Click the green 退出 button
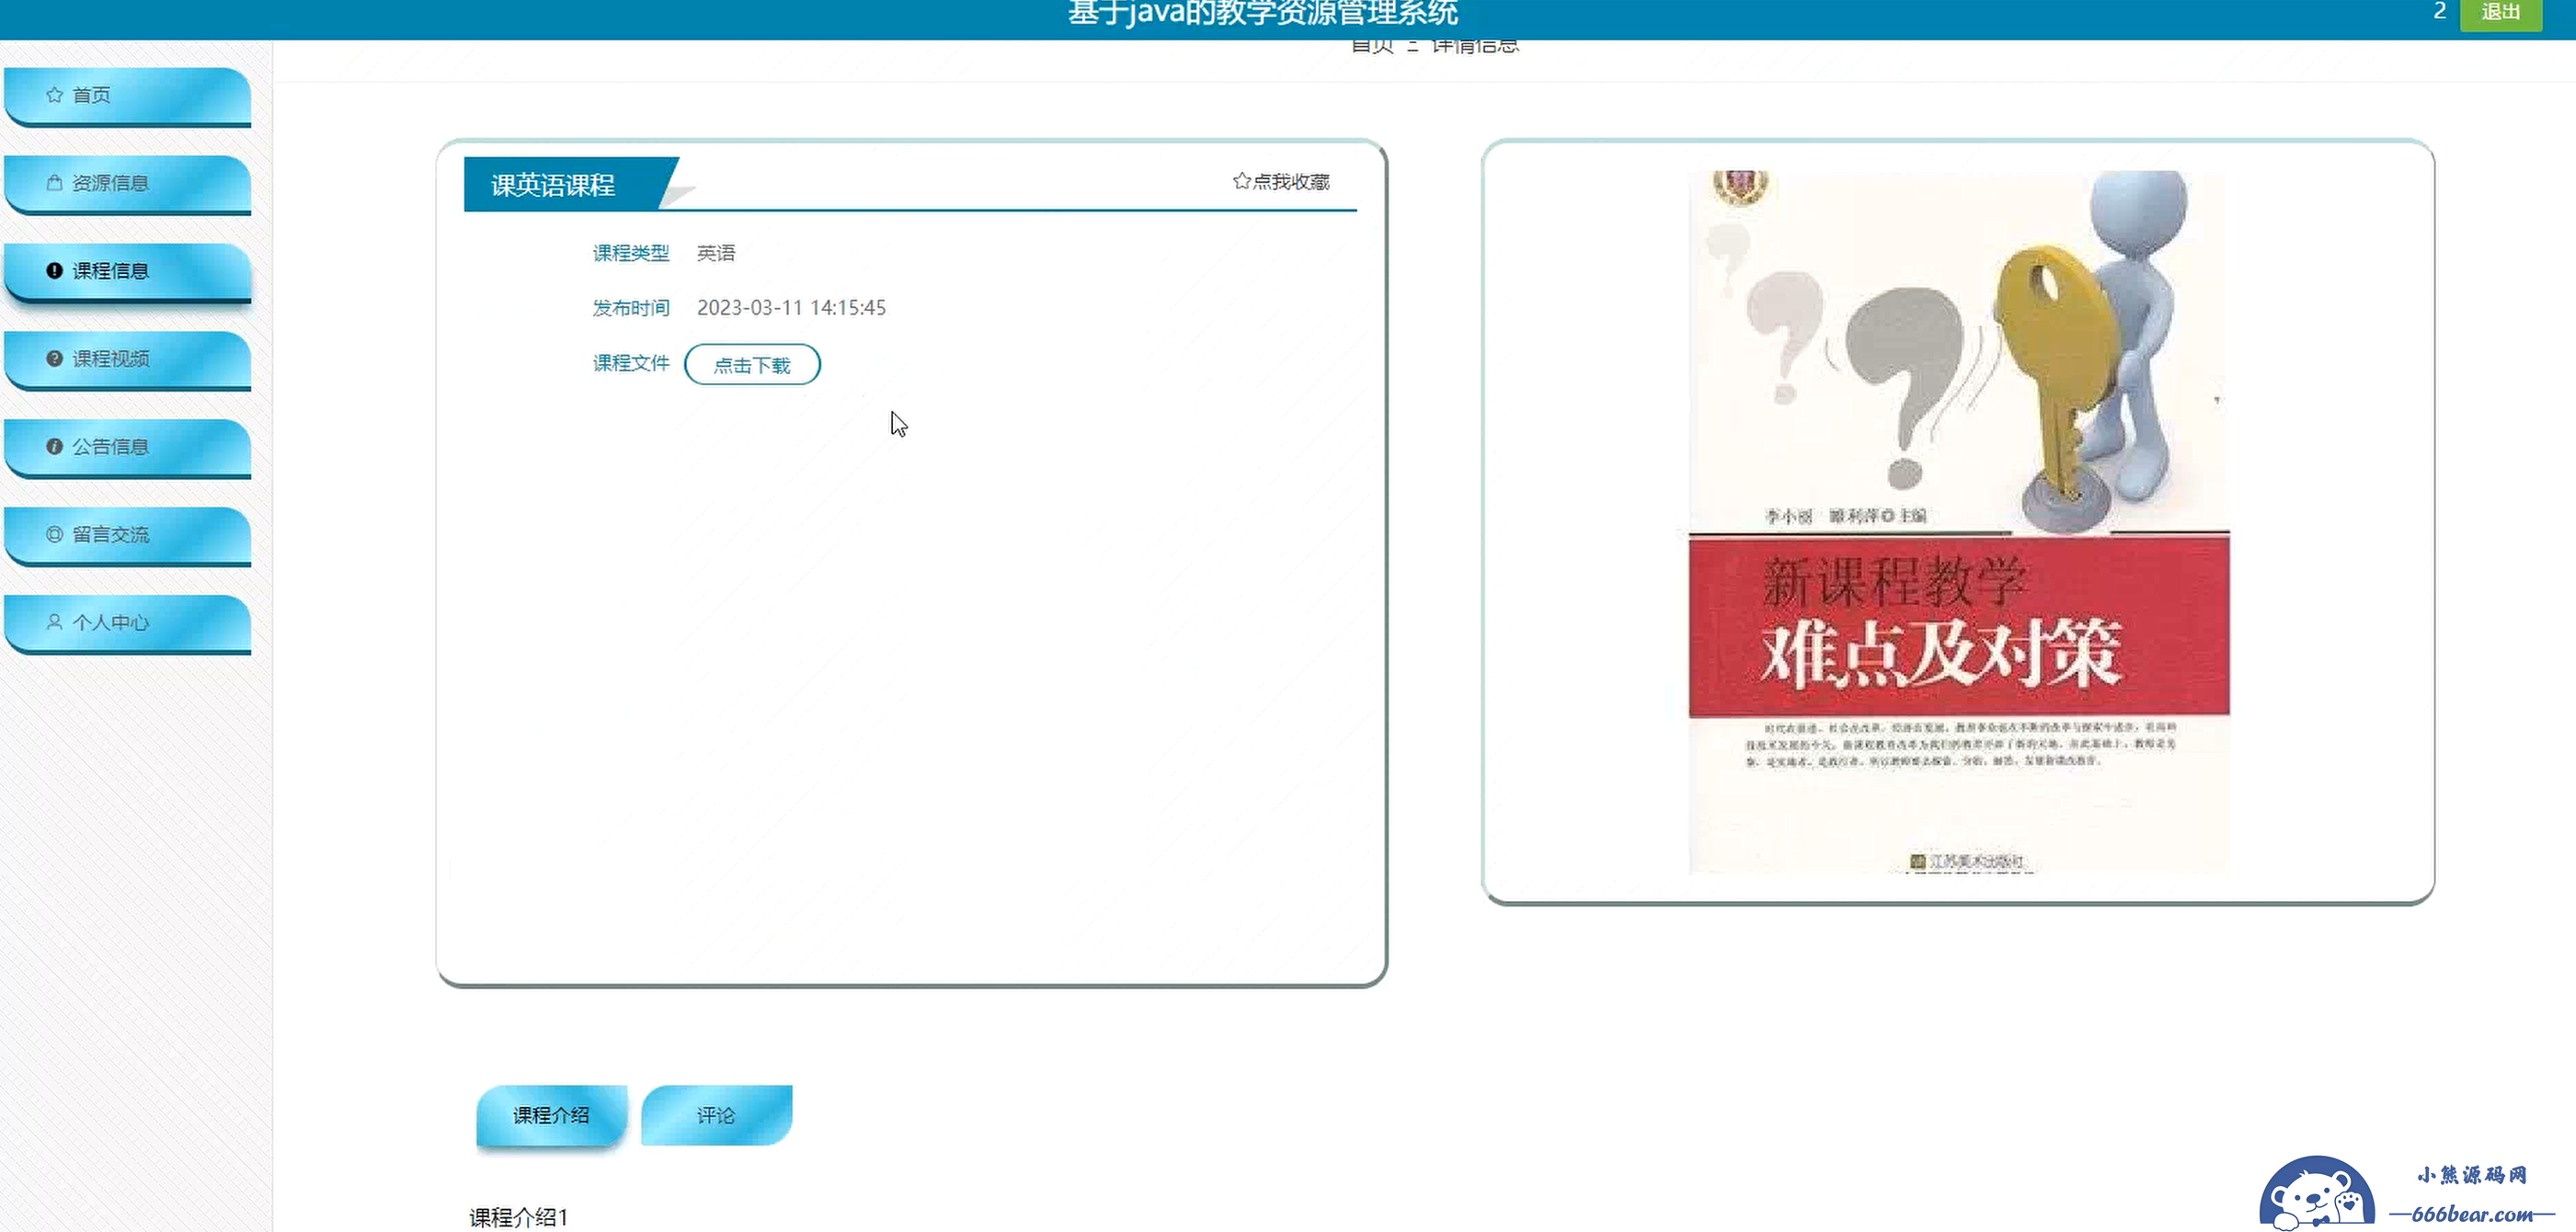 click(2499, 14)
